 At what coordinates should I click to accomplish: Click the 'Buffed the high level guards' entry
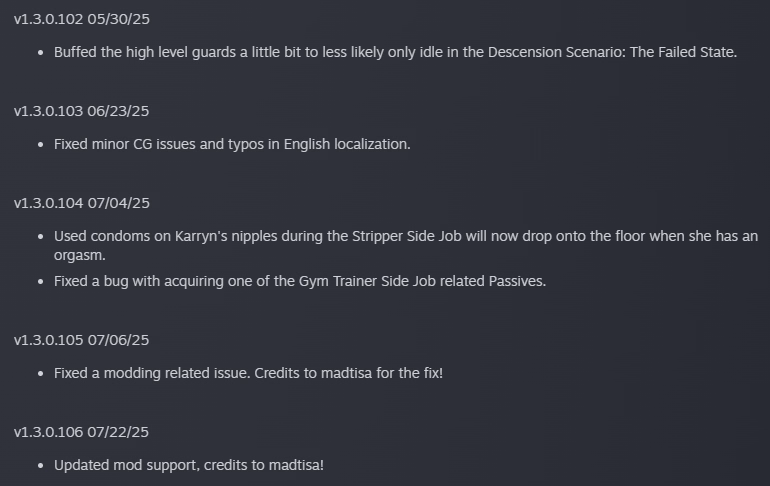click(x=395, y=52)
